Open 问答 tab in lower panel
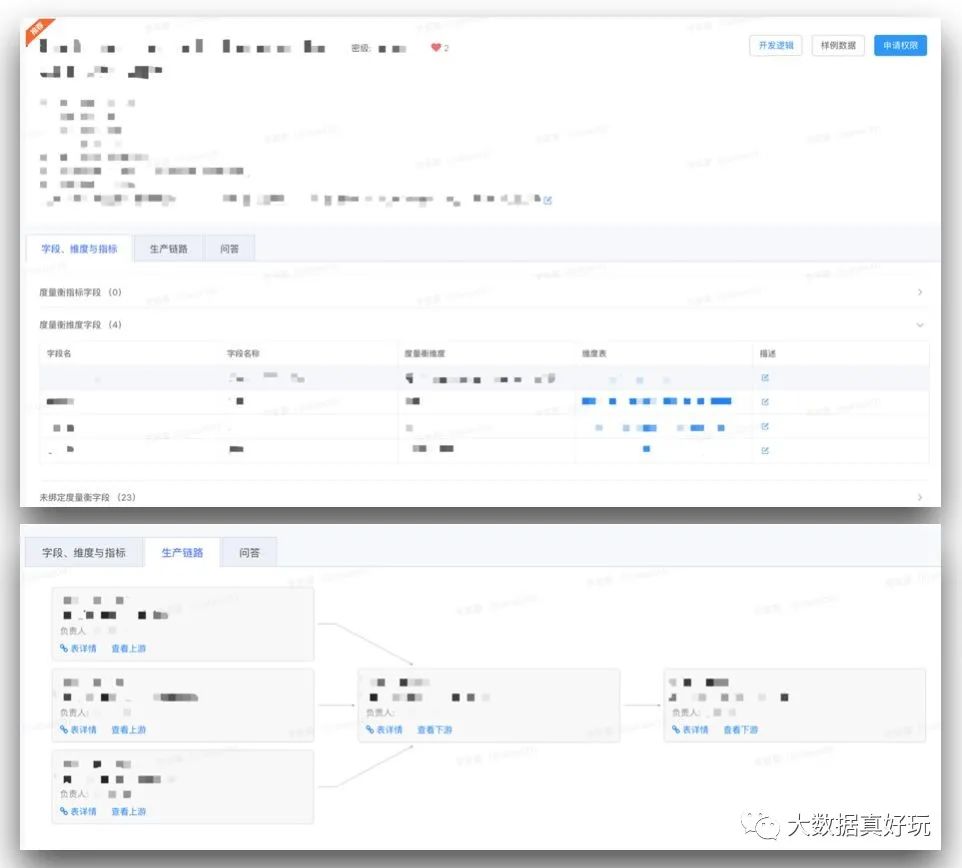This screenshot has height=868, width=962. click(249, 553)
